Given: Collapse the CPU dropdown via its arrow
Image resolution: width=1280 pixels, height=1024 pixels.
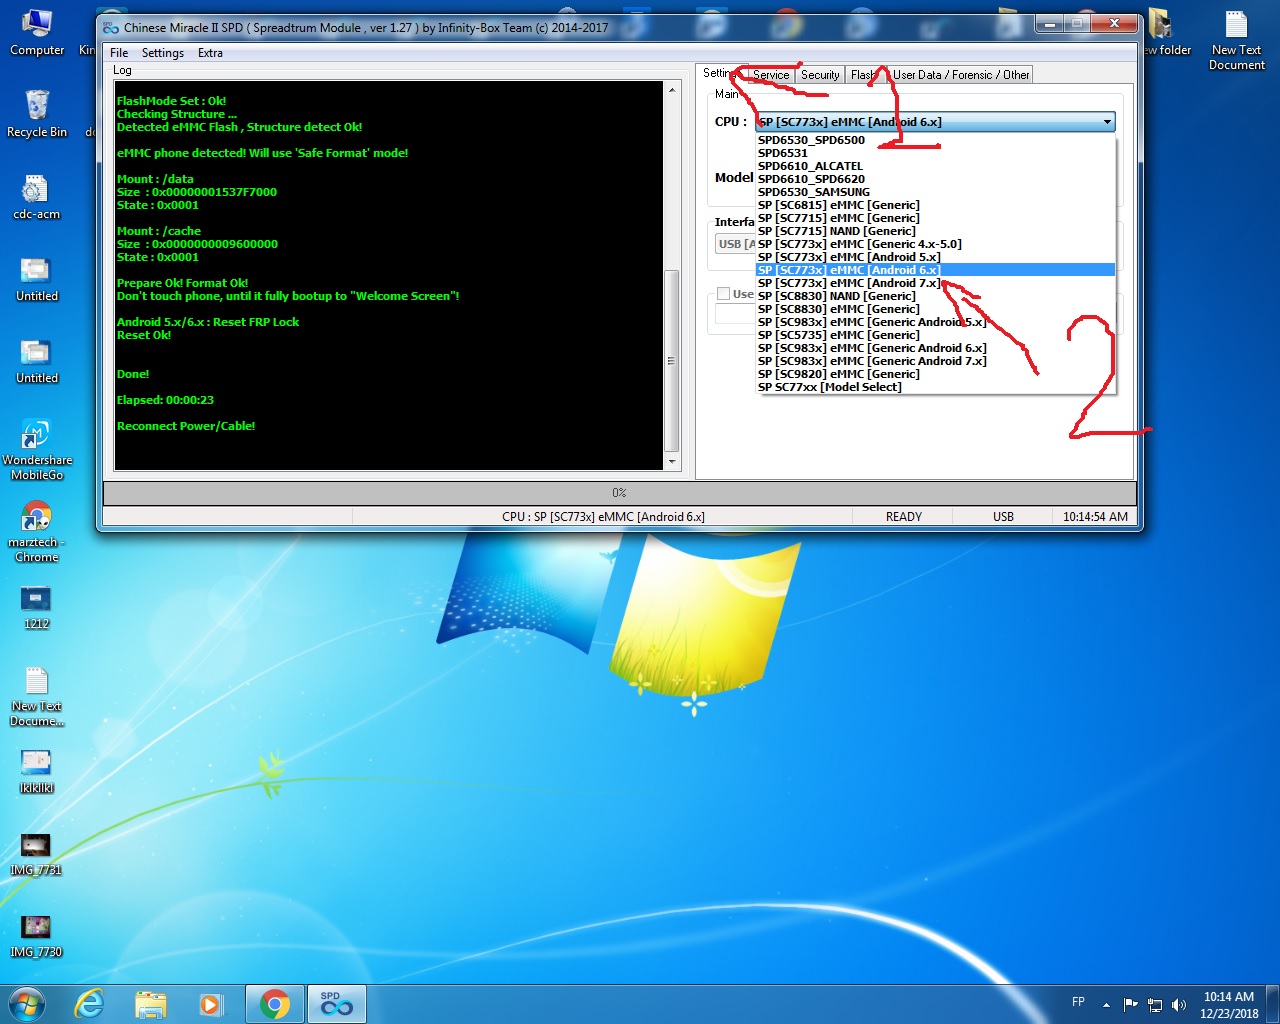Looking at the screenshot, I should point(1107,122).
